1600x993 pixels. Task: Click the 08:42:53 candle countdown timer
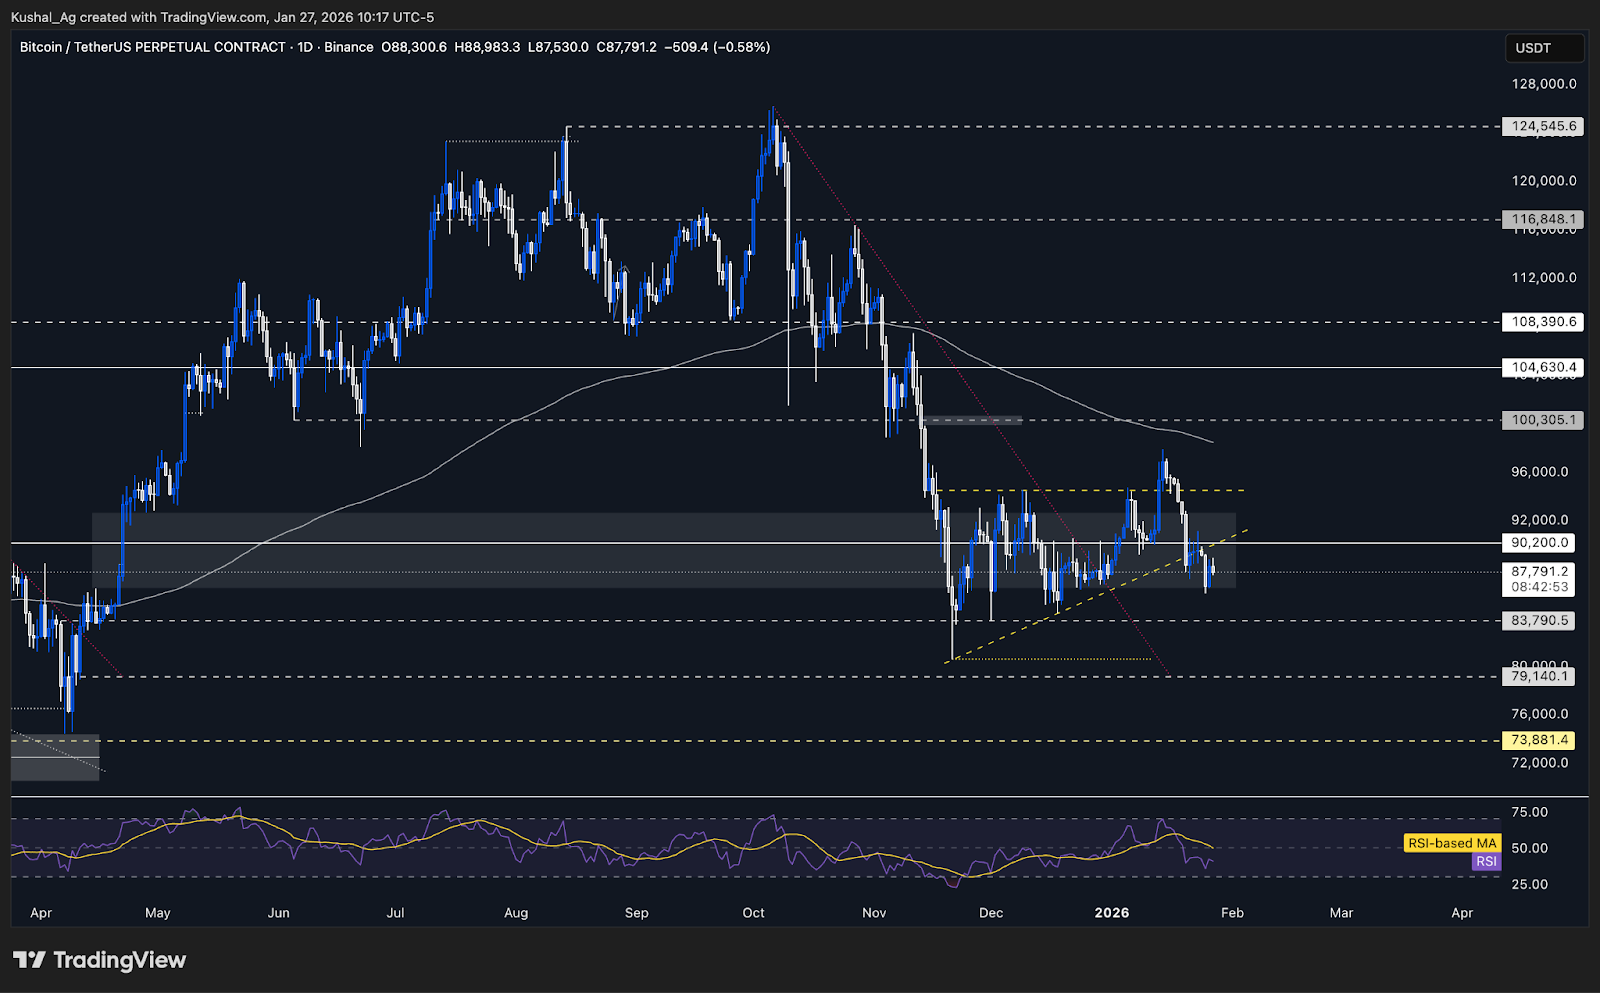(1538, 588)
